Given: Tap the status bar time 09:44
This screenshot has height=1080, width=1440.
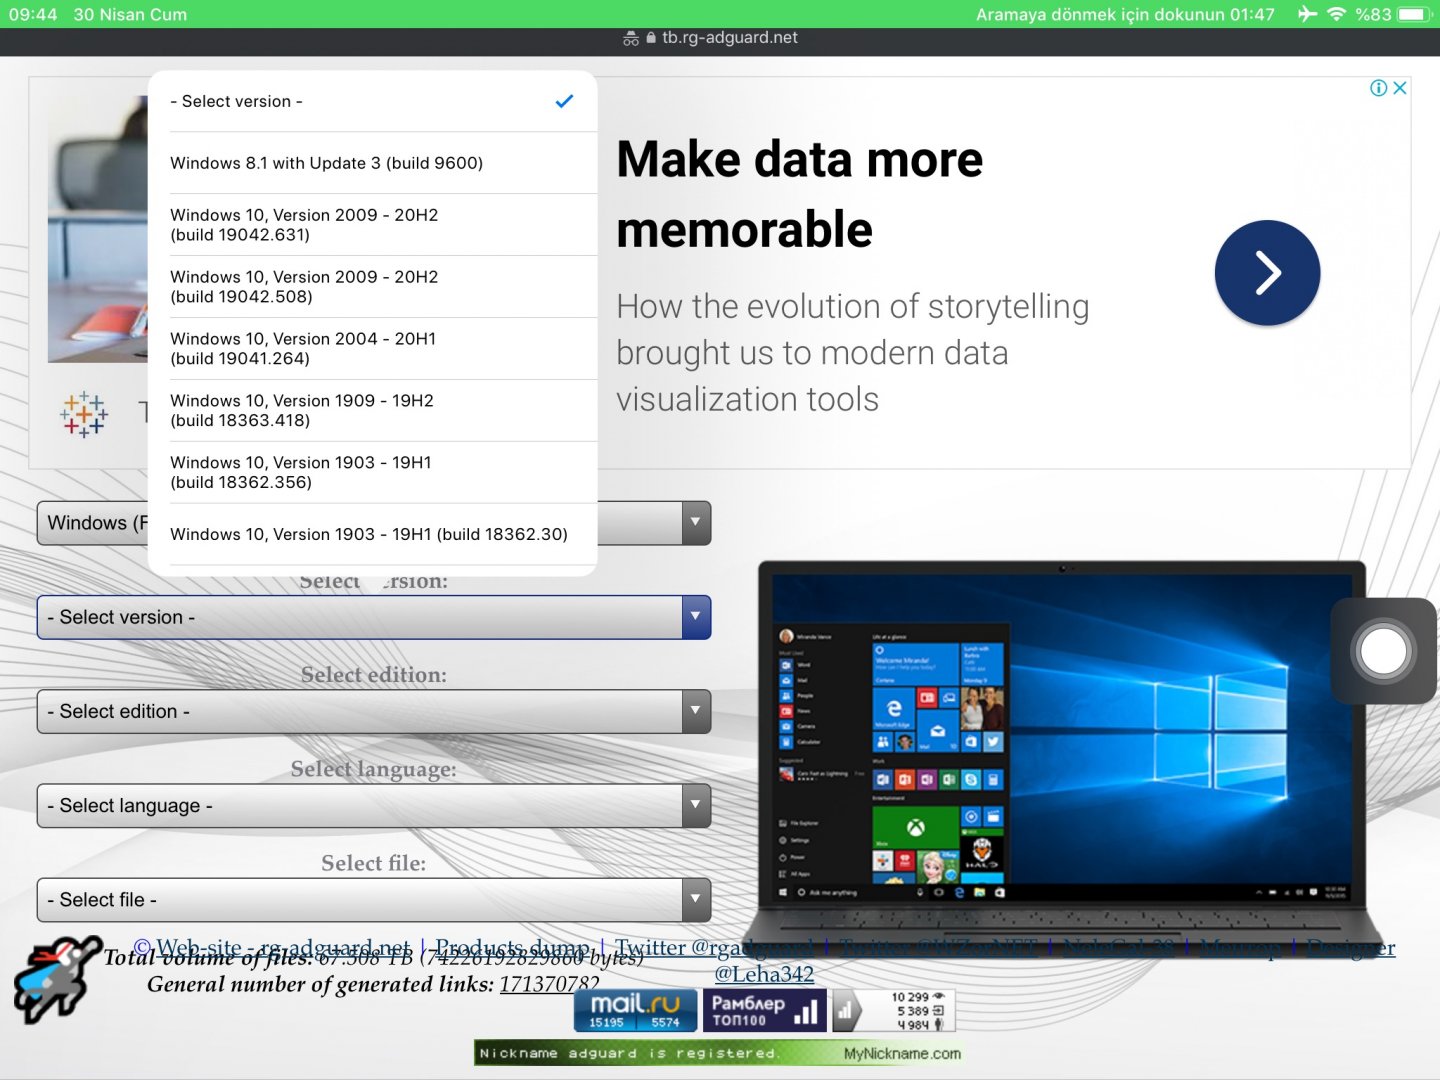Looking at the screenshot, I should coord(33,14).
